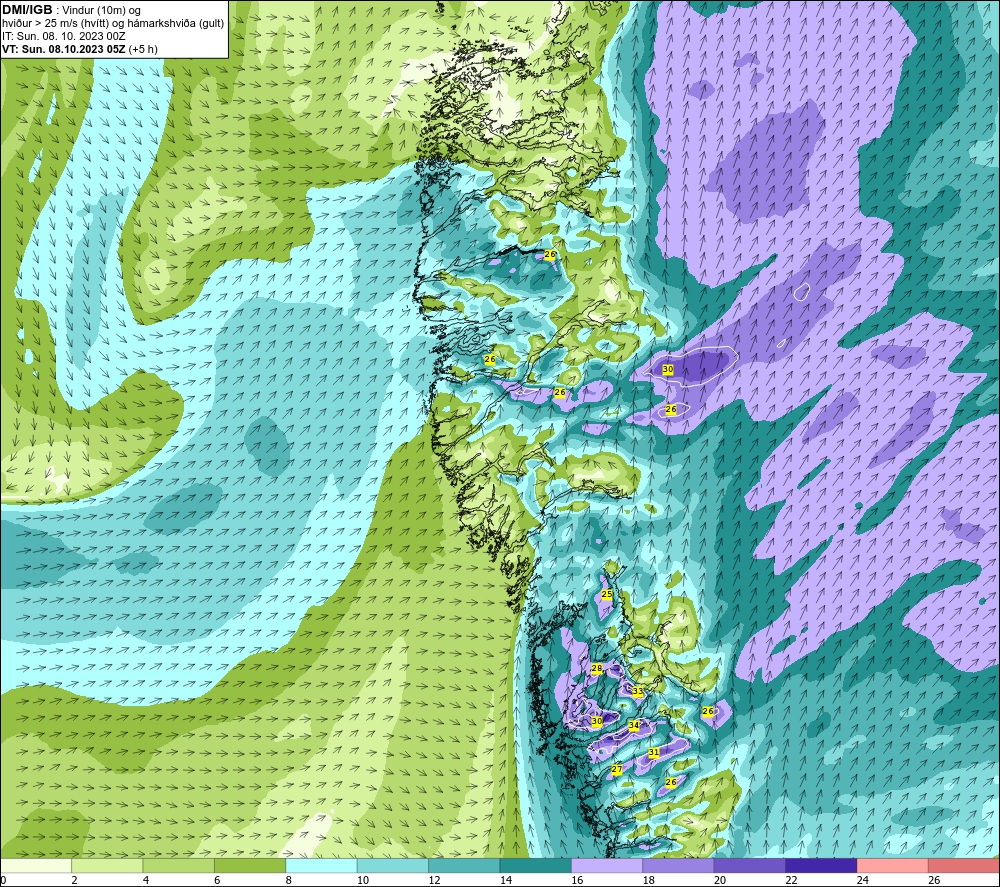Select the 14–16 m/s dark teal legend swatch

(536, 866)
